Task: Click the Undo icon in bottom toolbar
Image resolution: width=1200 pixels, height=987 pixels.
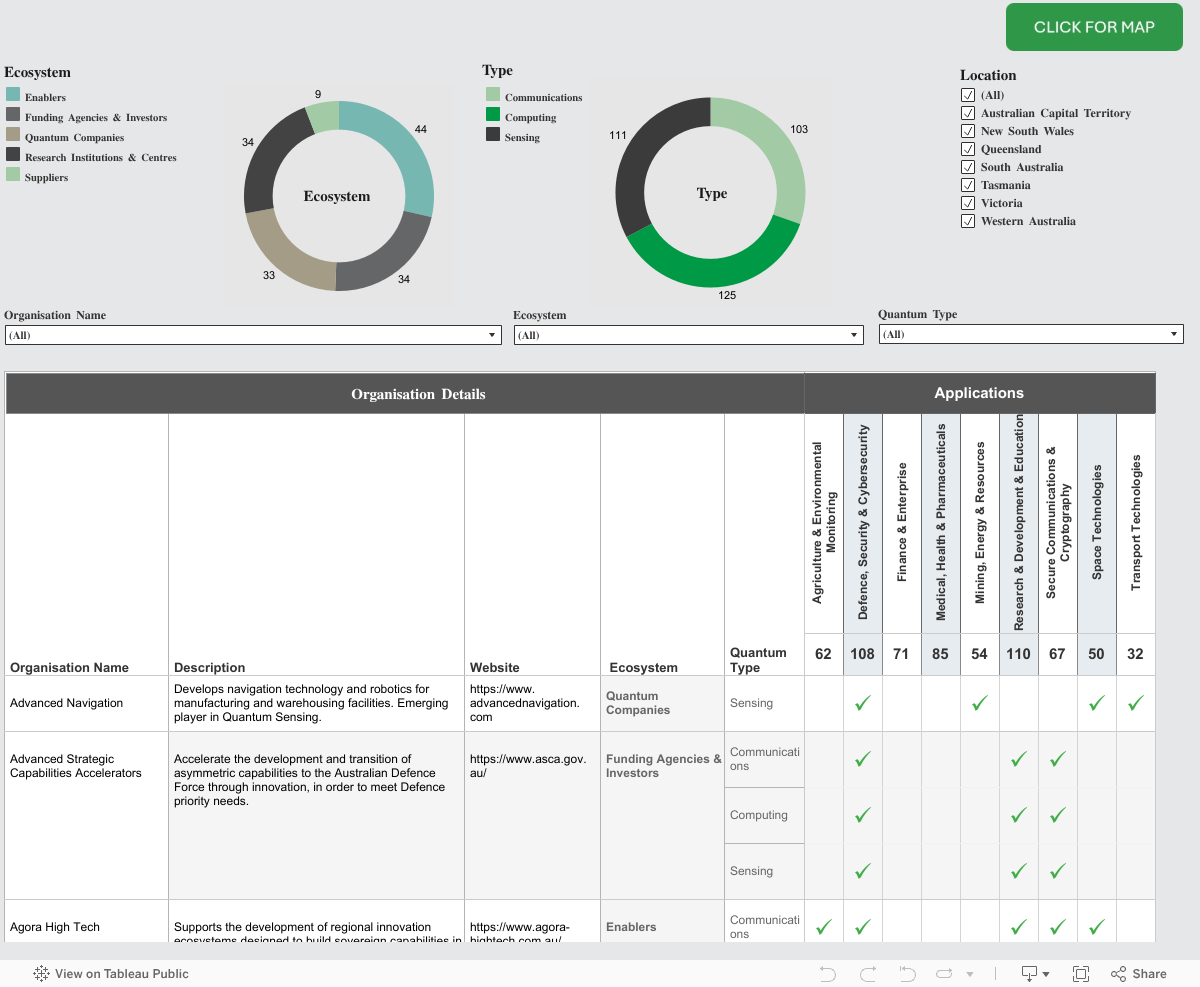Action: [x=827, y=974]
